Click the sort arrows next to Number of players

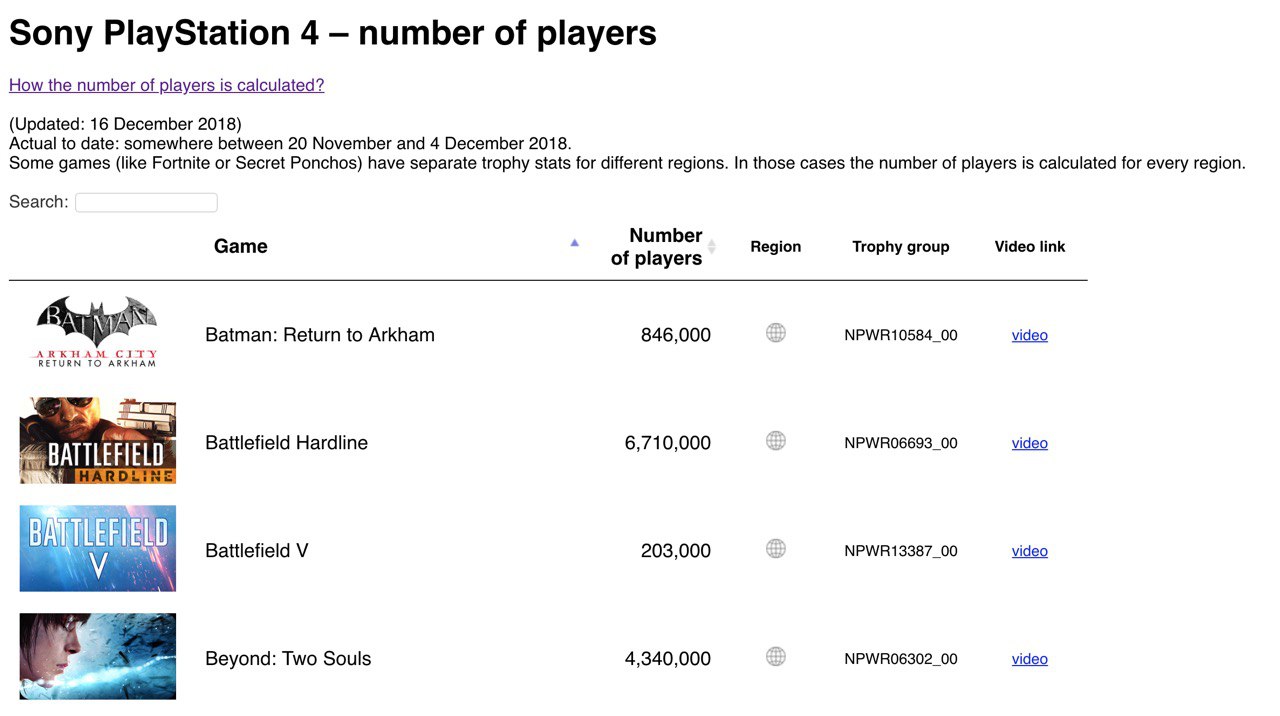click(712, 246)
